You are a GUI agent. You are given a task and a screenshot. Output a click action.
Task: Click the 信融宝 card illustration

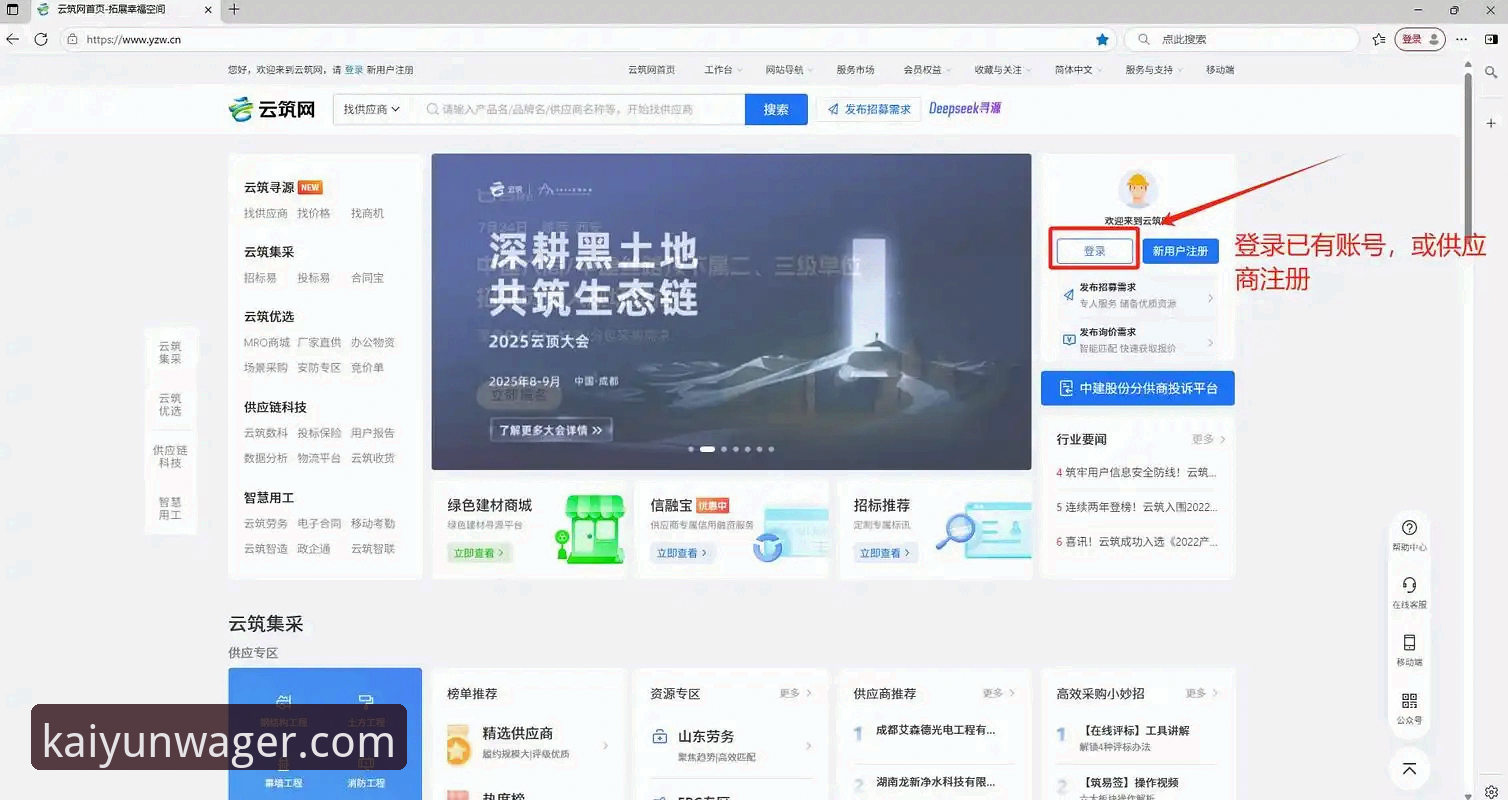coord(791,533)
